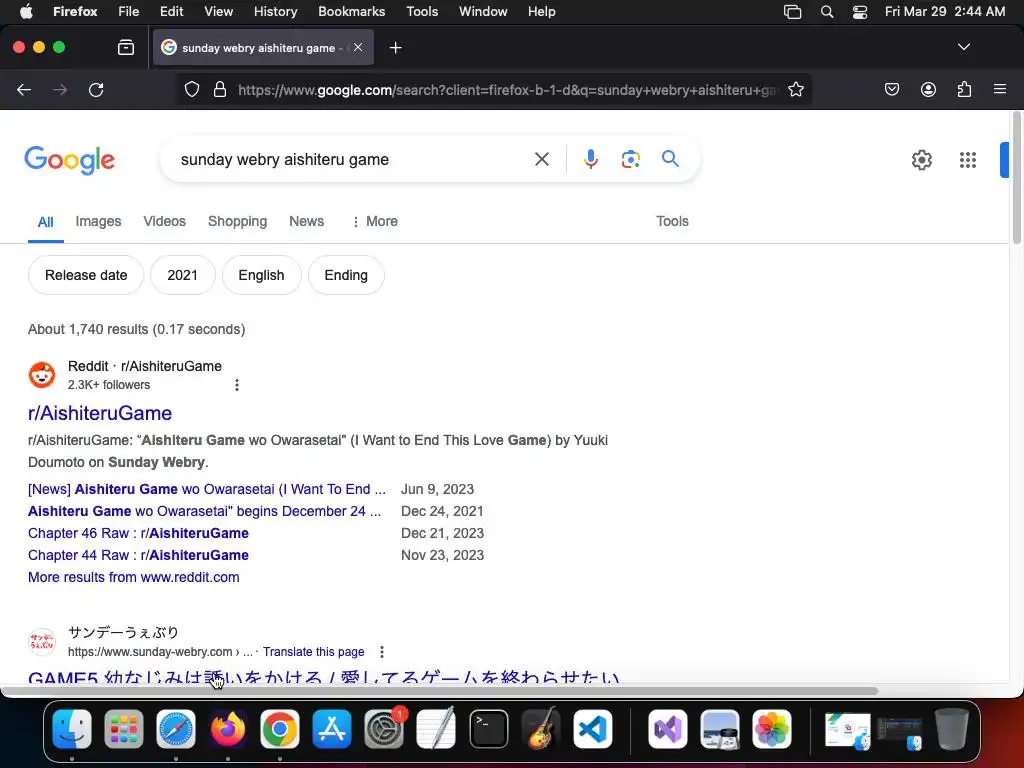This screenshot has height=768, width=1024.
Task: Open options for the Sunday Webry result
Action: pyautogui.click(x=381, y=652)
